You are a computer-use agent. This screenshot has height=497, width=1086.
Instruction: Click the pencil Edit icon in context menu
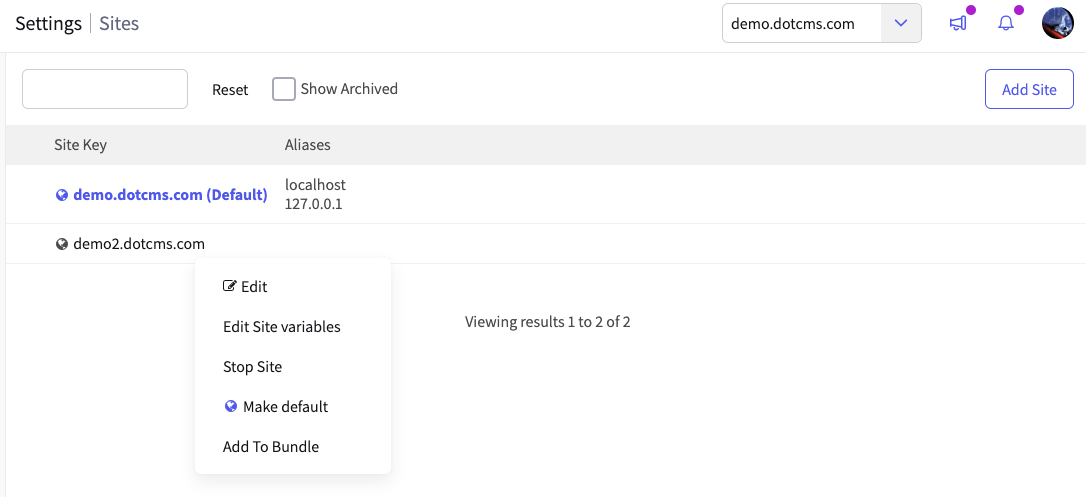[x=229, y=286]
